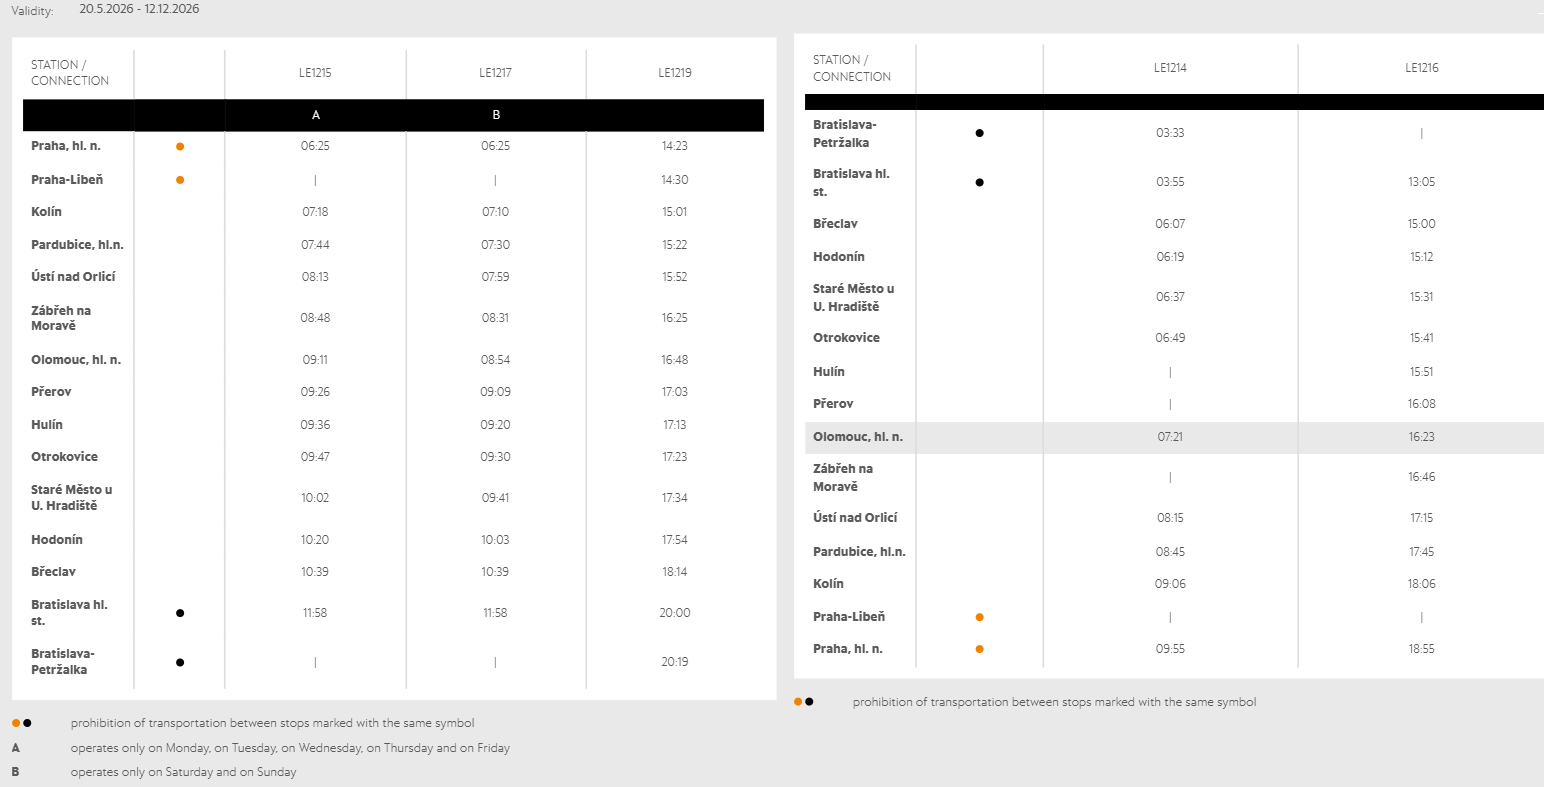
Task: Click the orange legend dot under the right table
Action: click(x=798, y=702)
